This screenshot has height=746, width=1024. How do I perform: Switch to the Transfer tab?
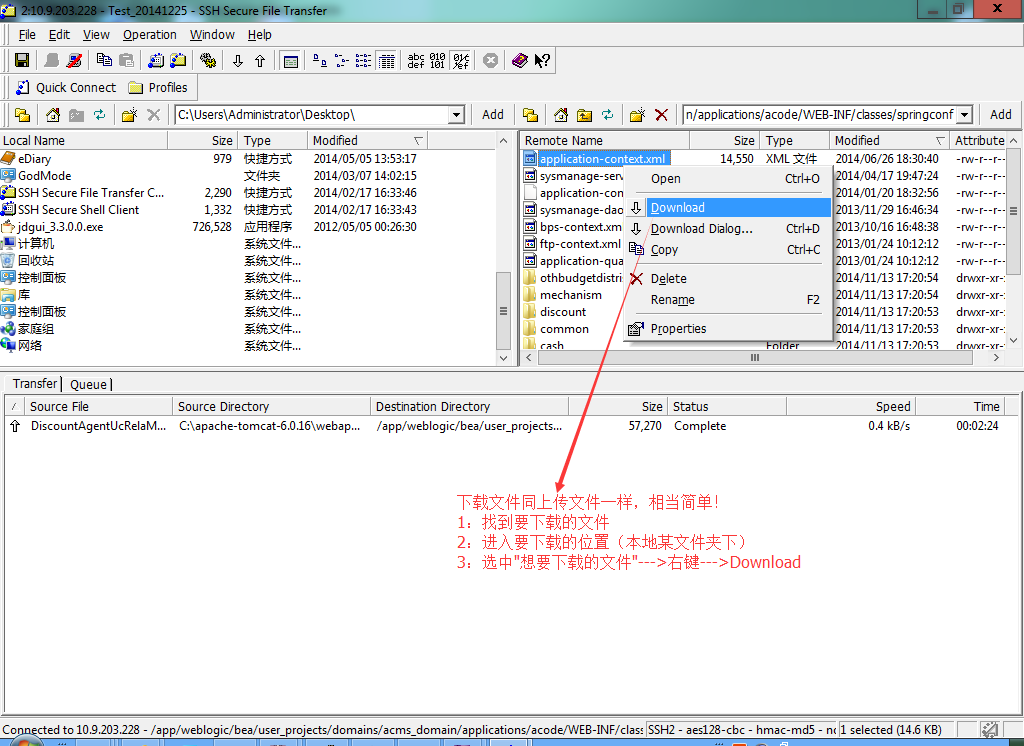35,383
